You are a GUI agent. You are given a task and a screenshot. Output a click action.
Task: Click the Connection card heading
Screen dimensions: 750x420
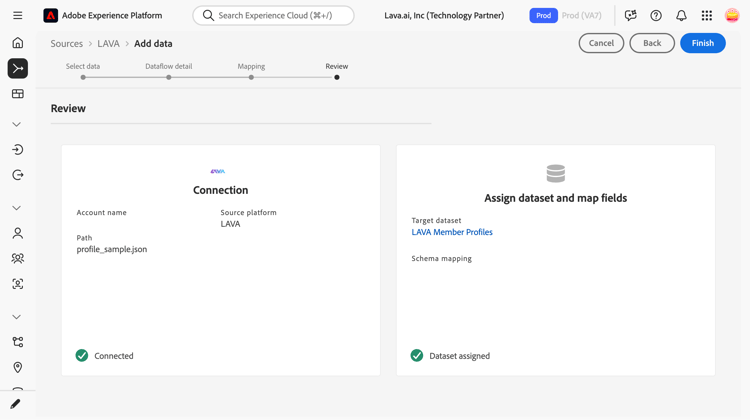coord(221,190)
